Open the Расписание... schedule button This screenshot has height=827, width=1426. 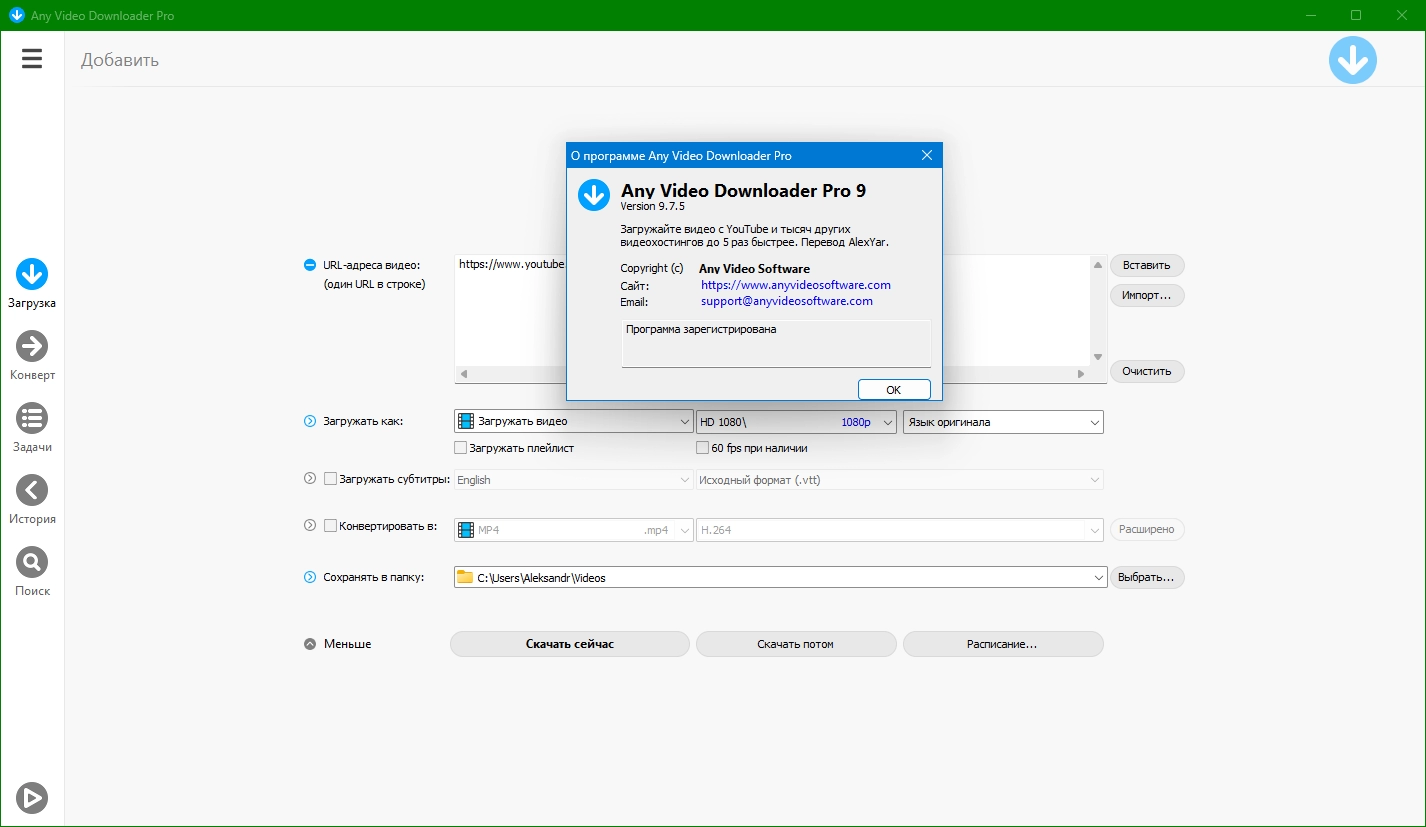[x=1003, y=644]
